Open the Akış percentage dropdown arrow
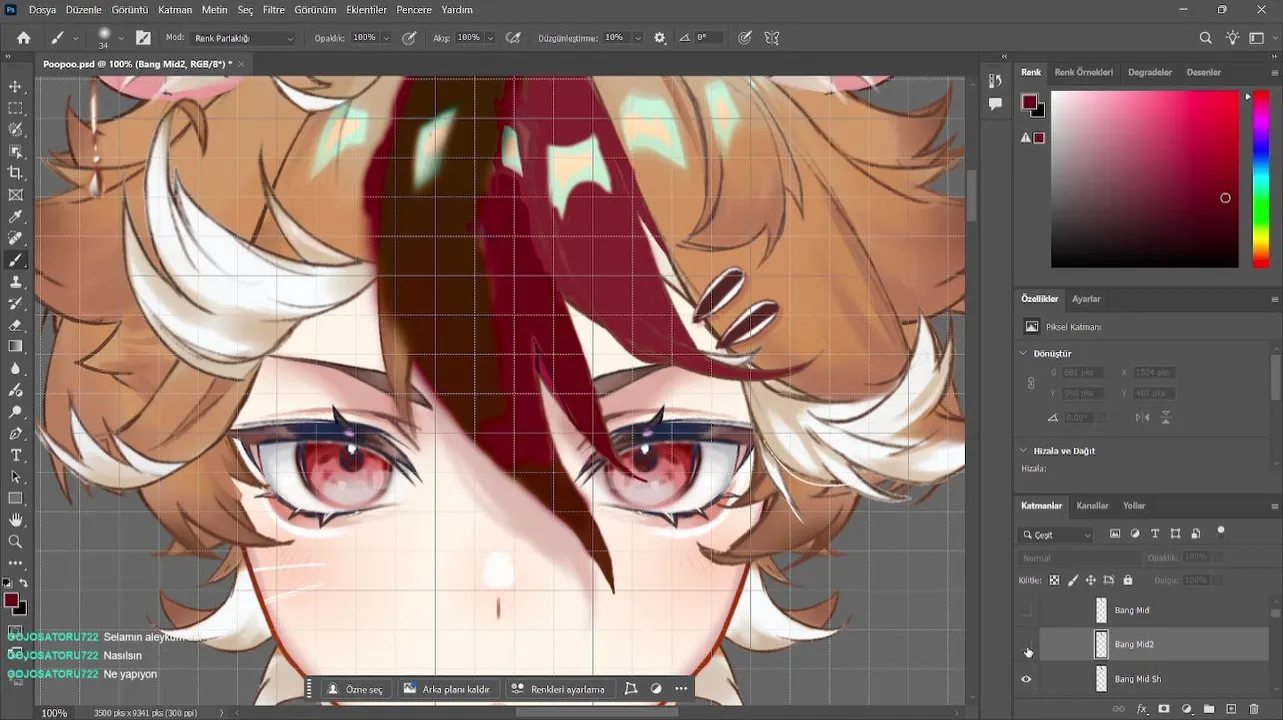Image resolution: width=1283 pixels, height=720 pixels. click(x=490, y=38)
